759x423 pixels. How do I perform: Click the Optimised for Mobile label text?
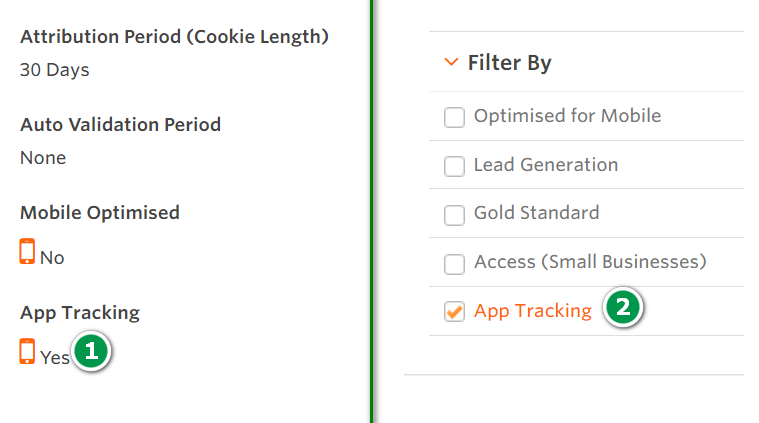pyautogui.click(x=567, y=116)
